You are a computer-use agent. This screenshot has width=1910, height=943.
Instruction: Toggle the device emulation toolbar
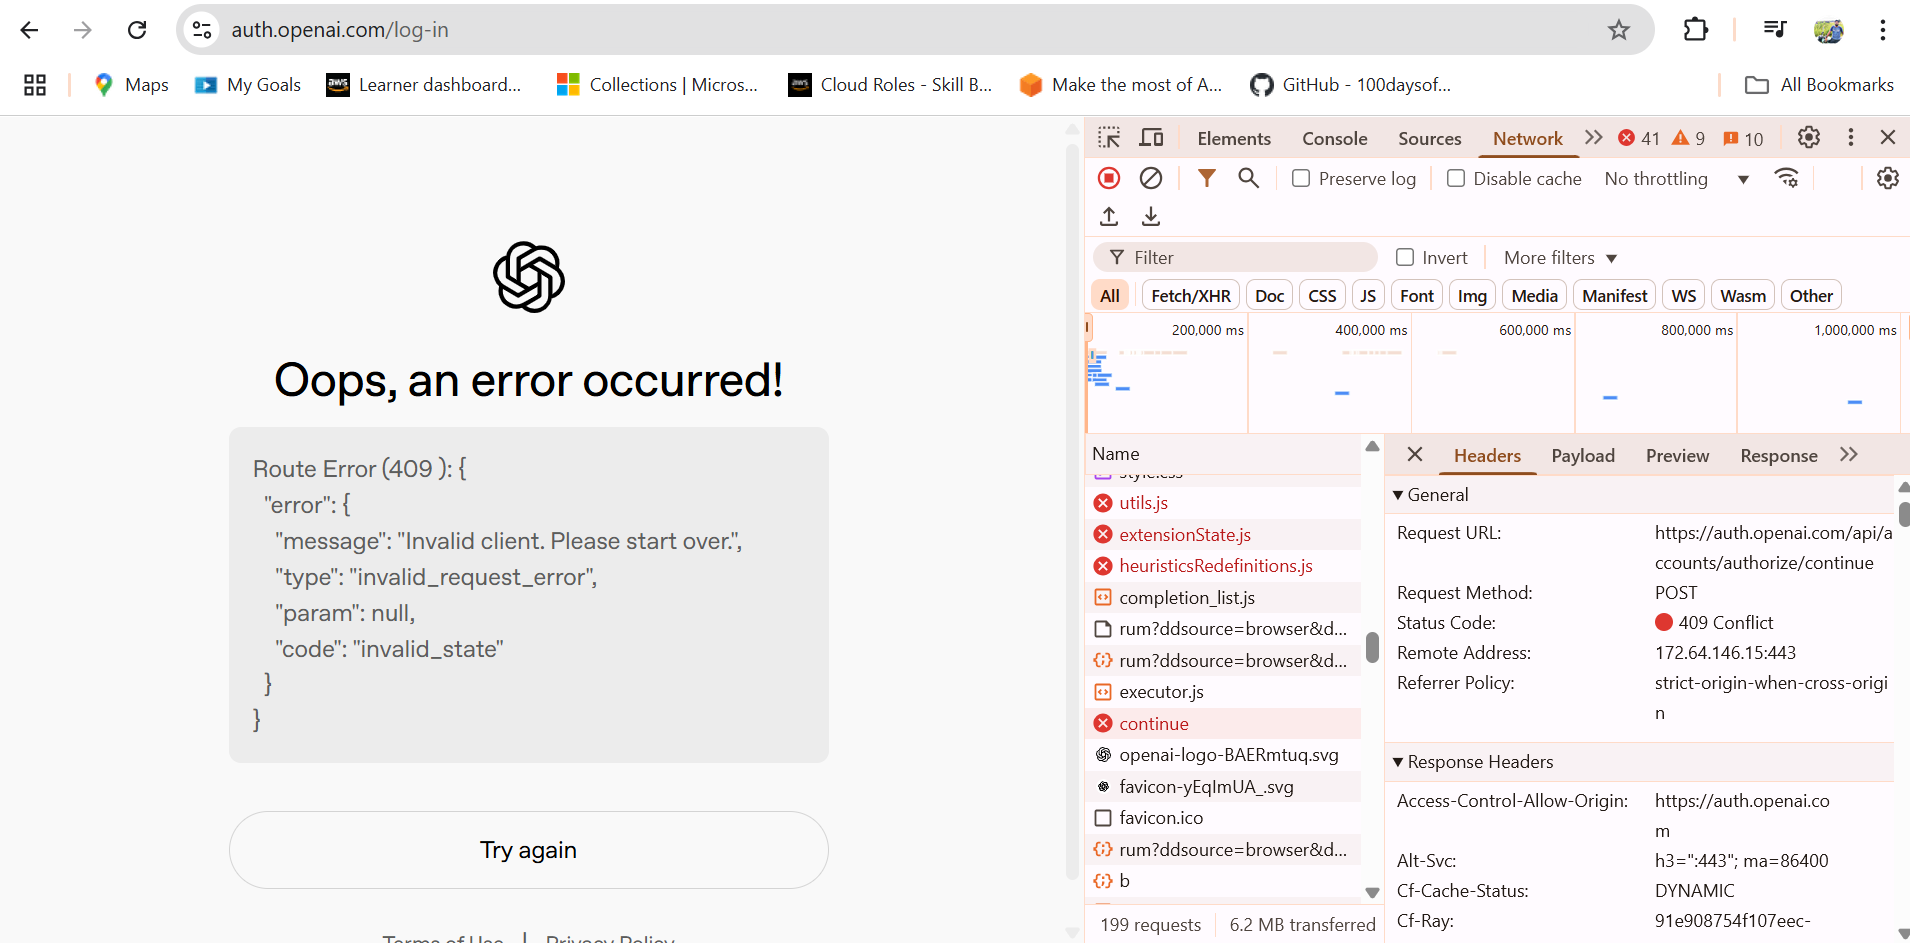coord(1151,137)
